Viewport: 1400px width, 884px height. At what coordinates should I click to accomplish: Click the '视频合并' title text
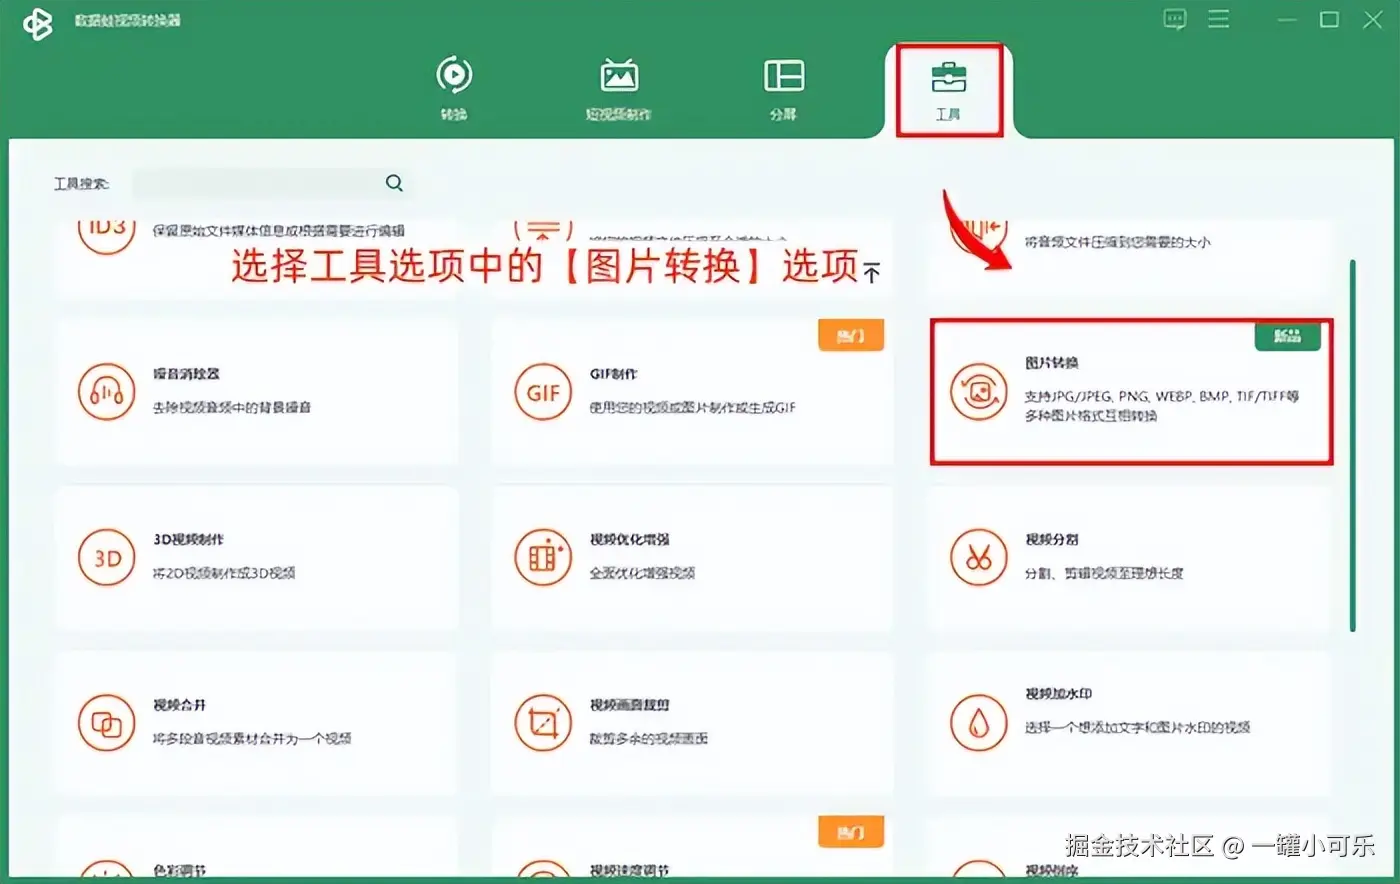coord(179,705)
